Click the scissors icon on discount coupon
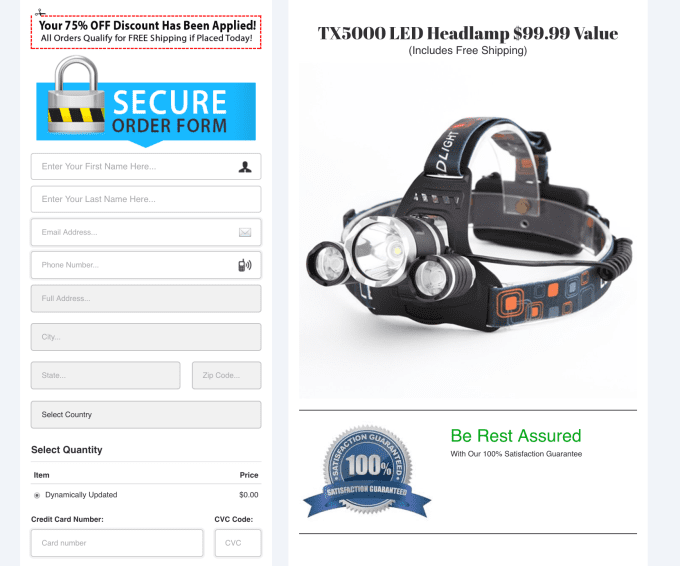This screenshot has height=566, width=680. tap(40, 13)
